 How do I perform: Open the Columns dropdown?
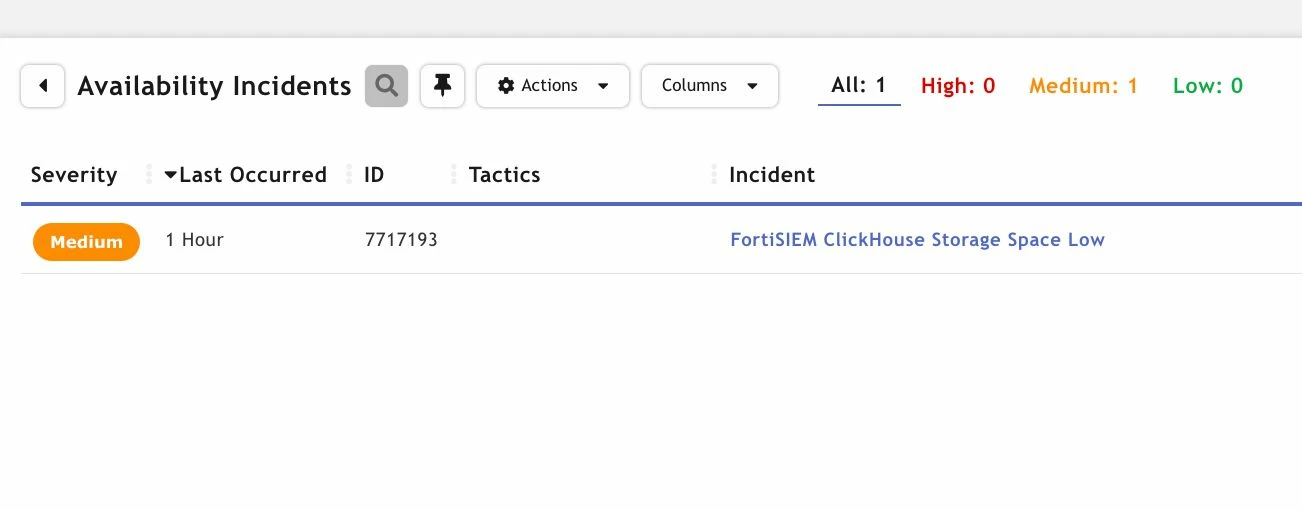click(x=710, y=86)
